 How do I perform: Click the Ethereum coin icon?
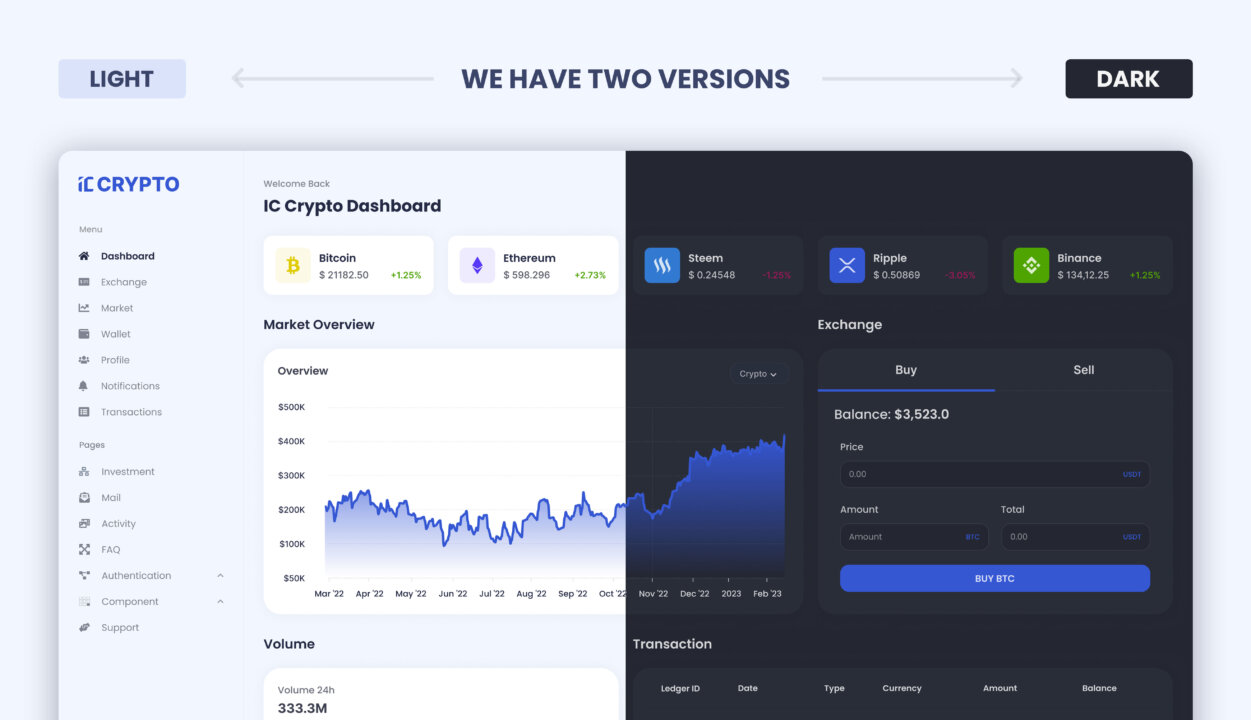(477, 265)
